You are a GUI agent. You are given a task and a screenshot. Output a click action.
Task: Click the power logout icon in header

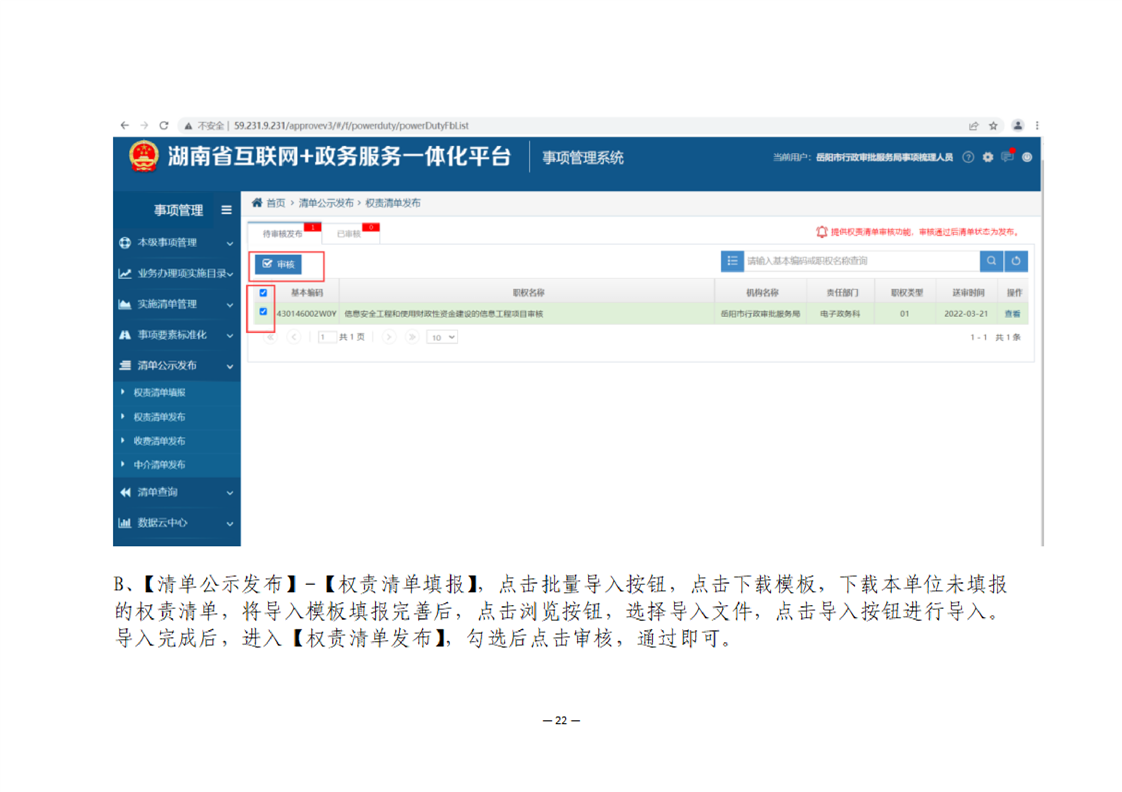tap(1027, 158)
